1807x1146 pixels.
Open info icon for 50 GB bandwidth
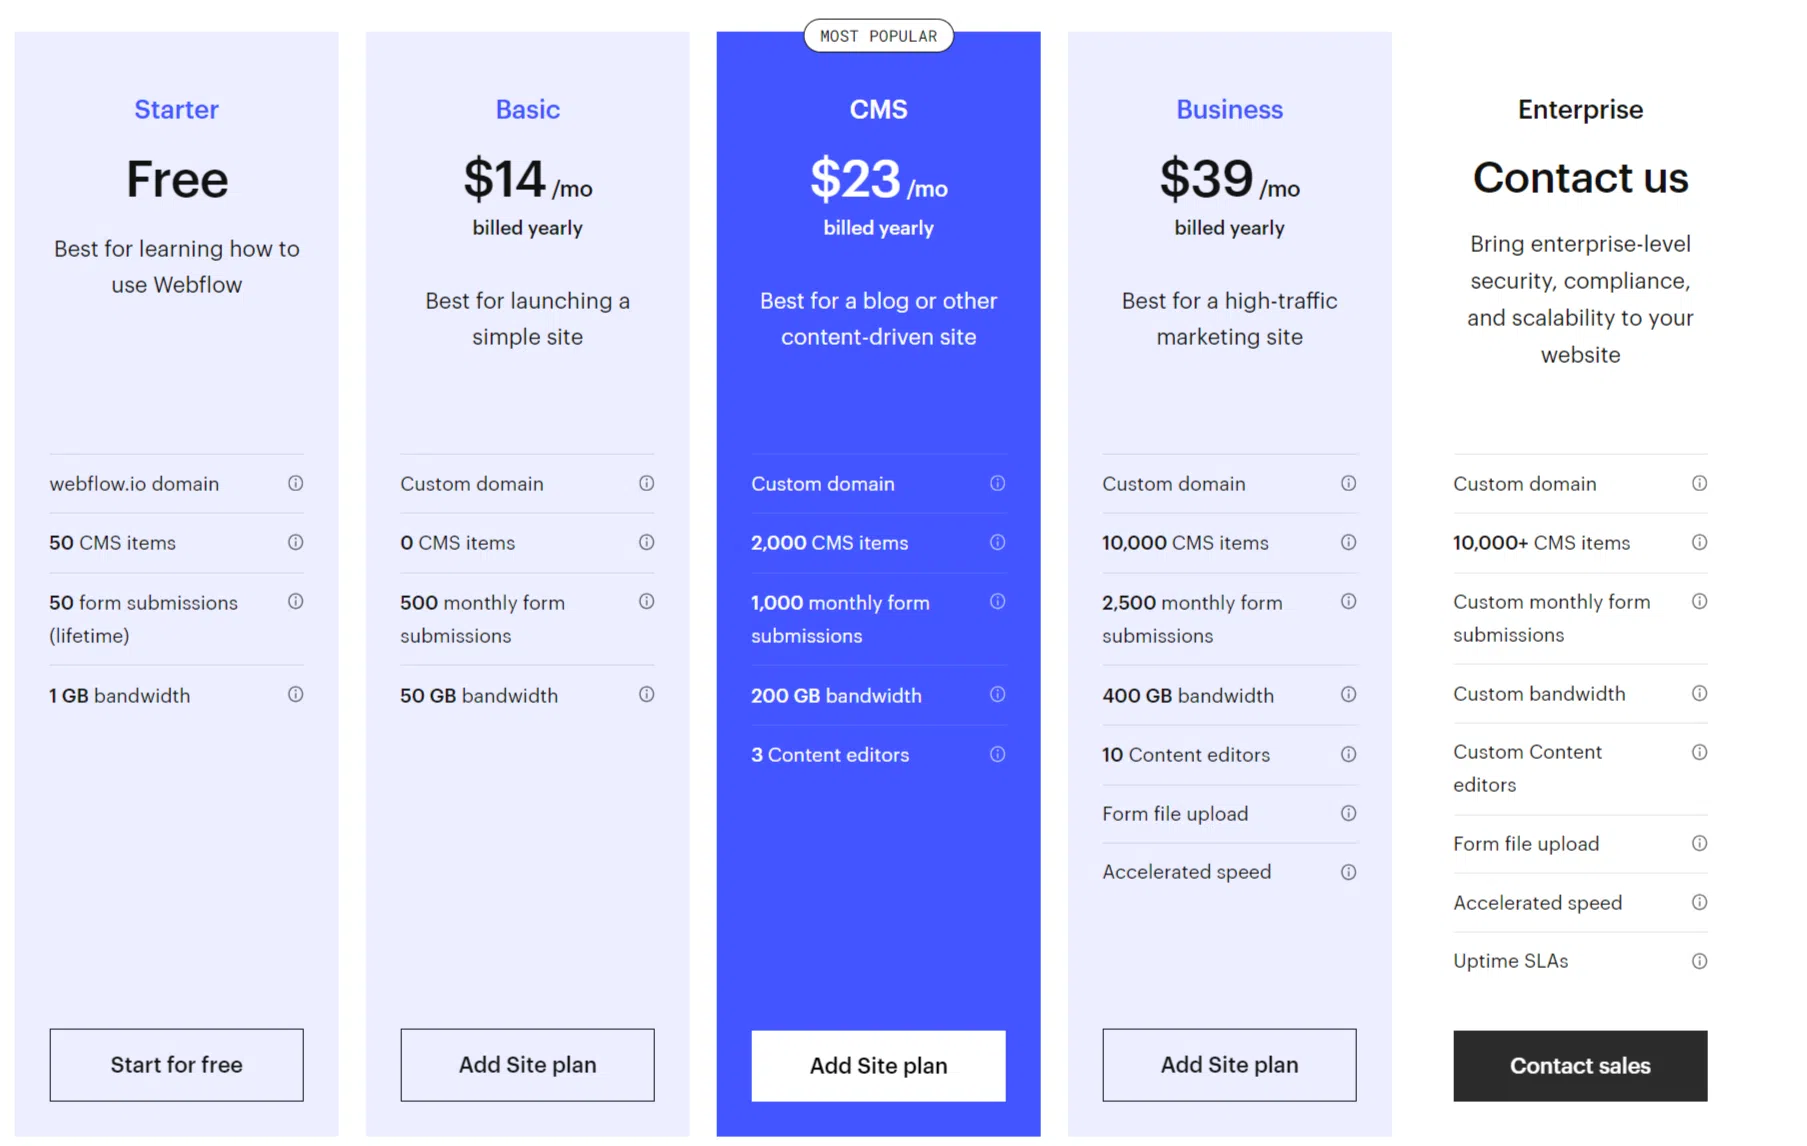646,694
